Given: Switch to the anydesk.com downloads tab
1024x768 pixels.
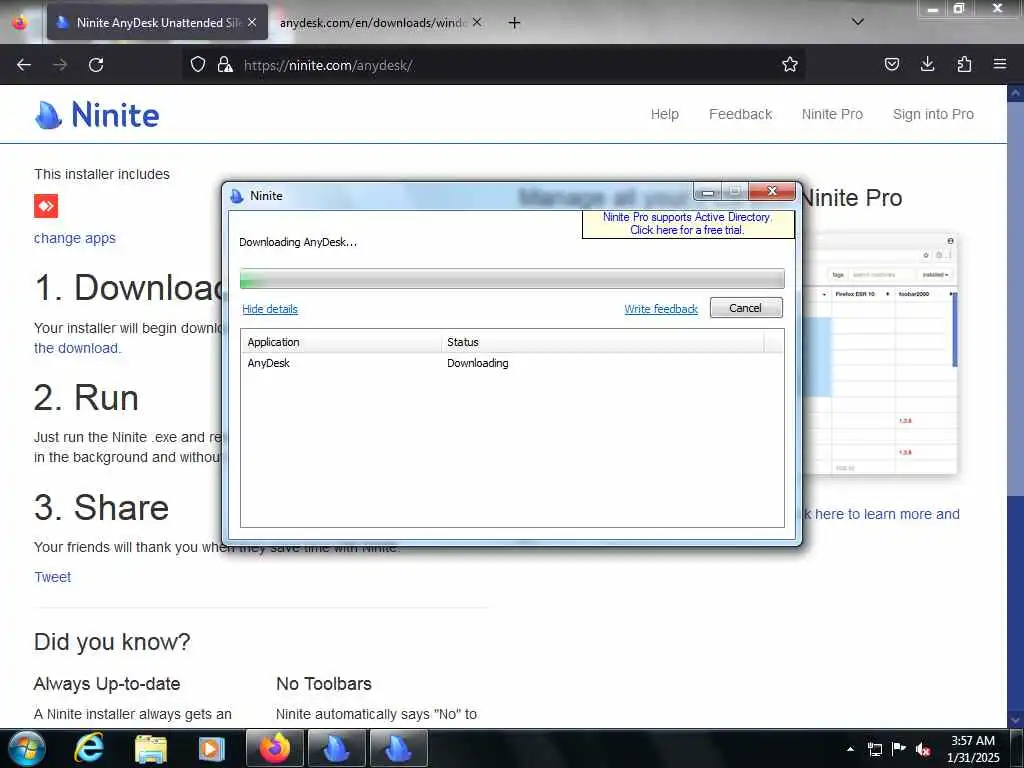Looking at the screenshot, I should (x=372, y=22).
